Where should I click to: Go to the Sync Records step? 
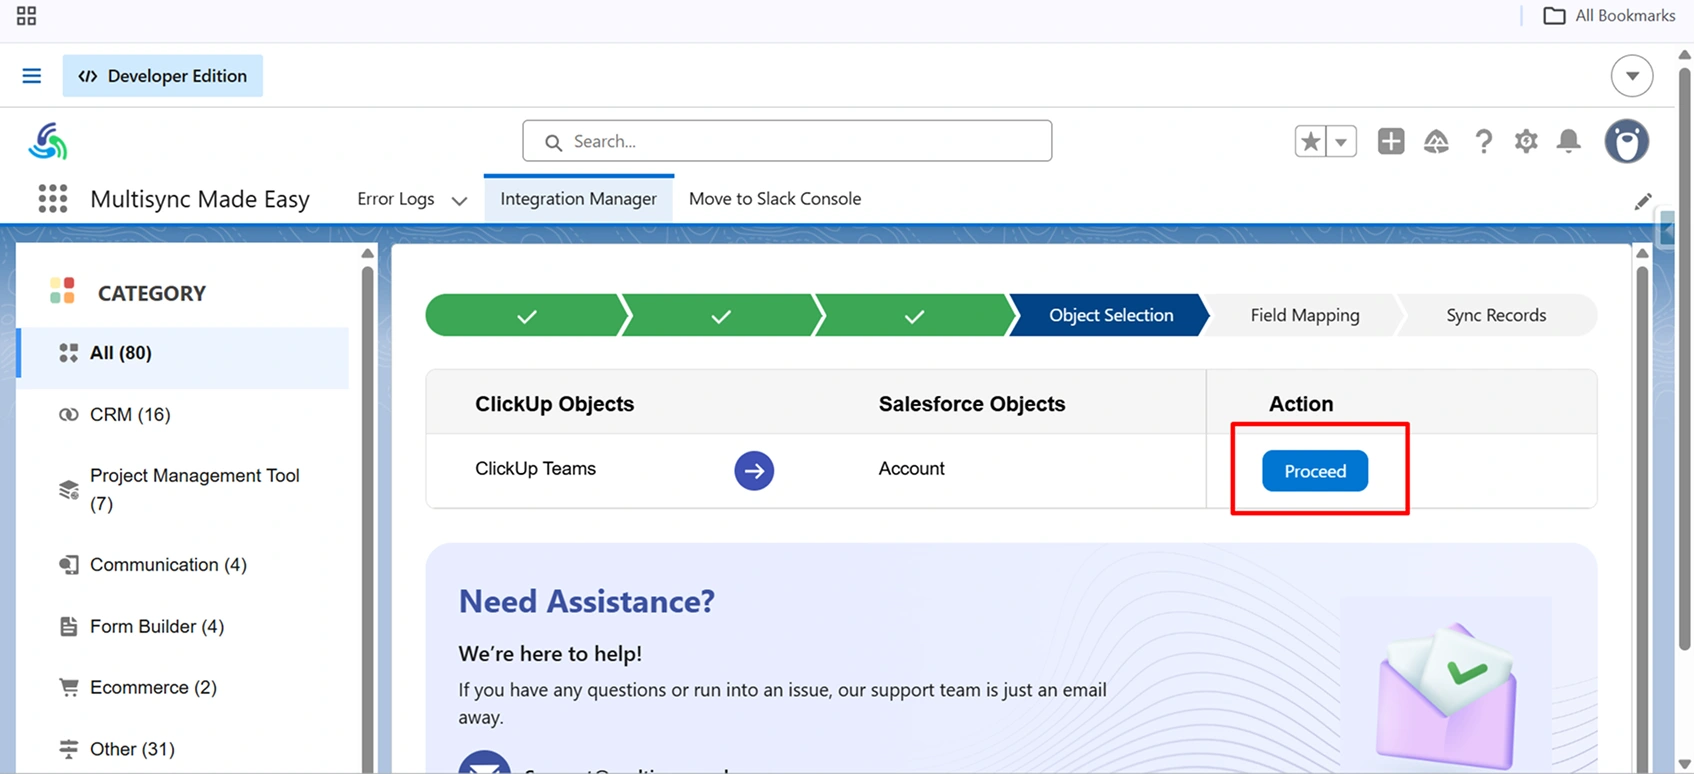(x=1496, y=315)
